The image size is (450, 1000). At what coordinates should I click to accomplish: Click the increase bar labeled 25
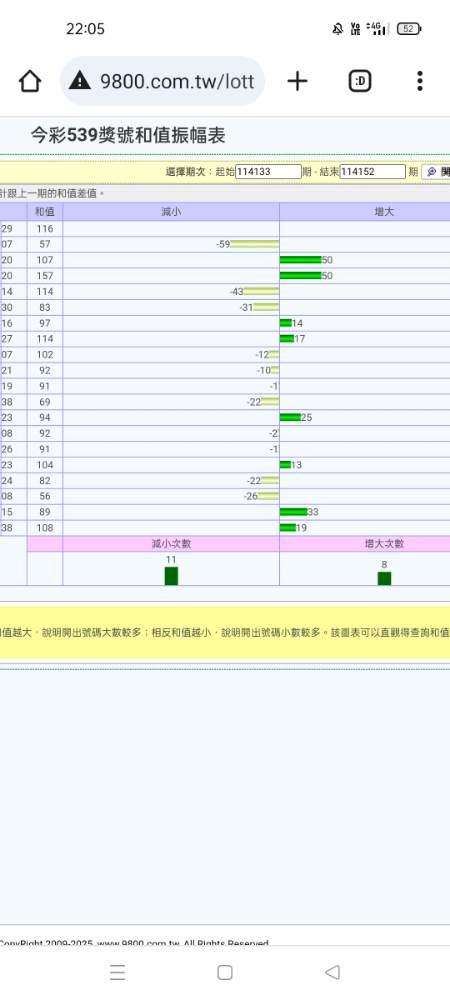point(290,418)
